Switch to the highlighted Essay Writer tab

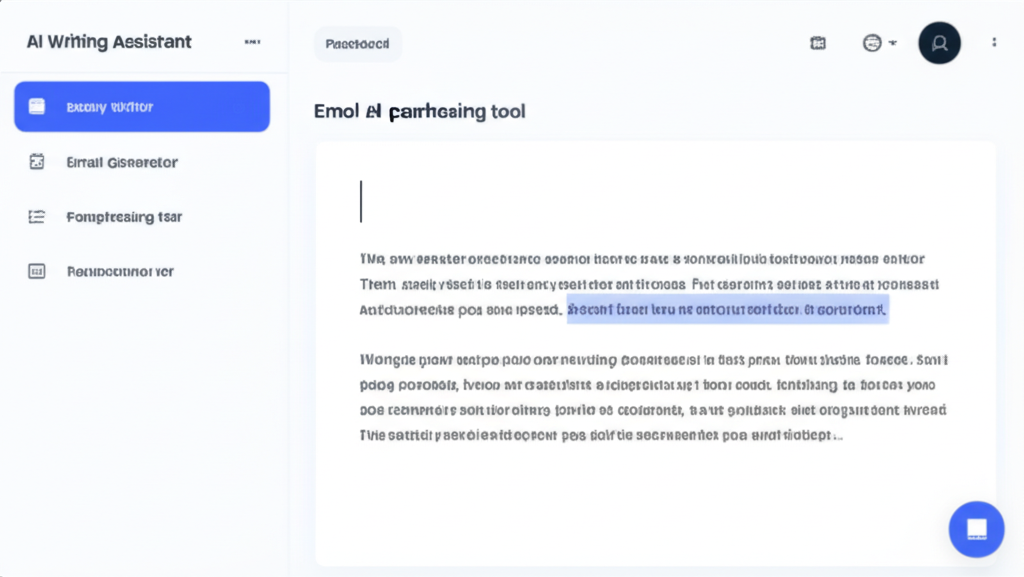coord(142,107)
